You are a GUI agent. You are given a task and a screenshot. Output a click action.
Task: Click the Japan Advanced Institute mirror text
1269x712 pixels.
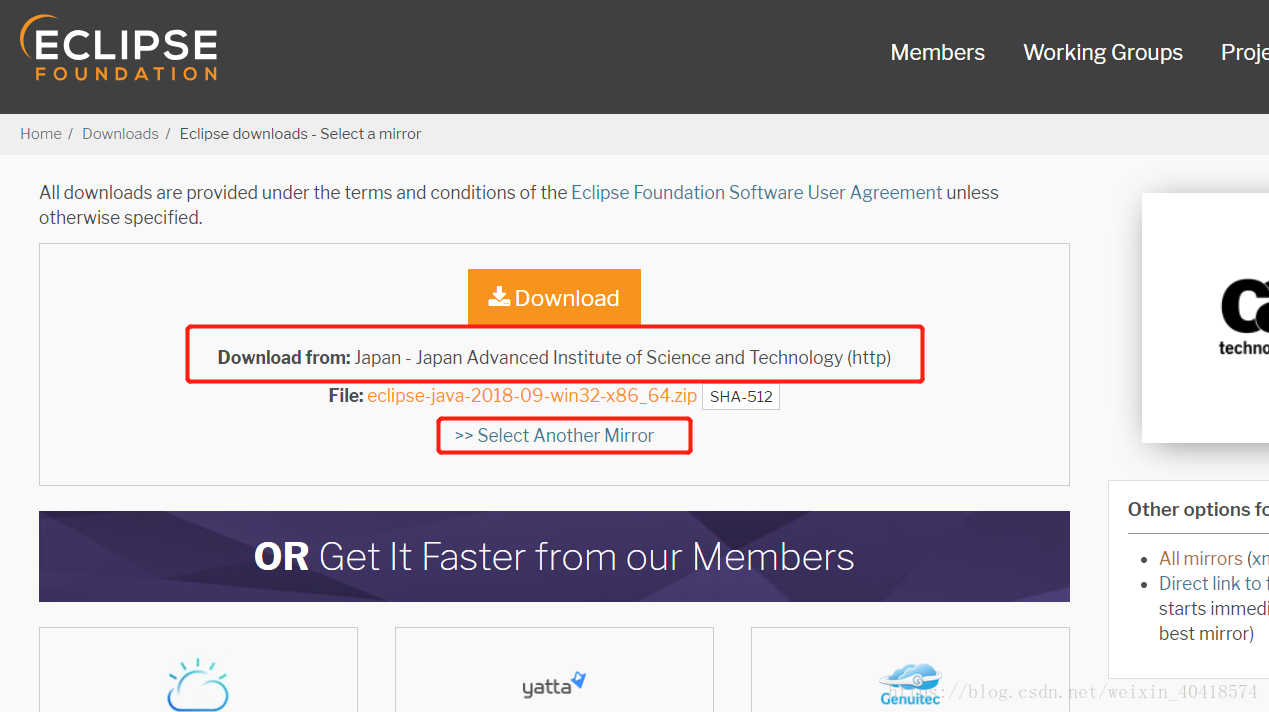[x=622, y=358]
